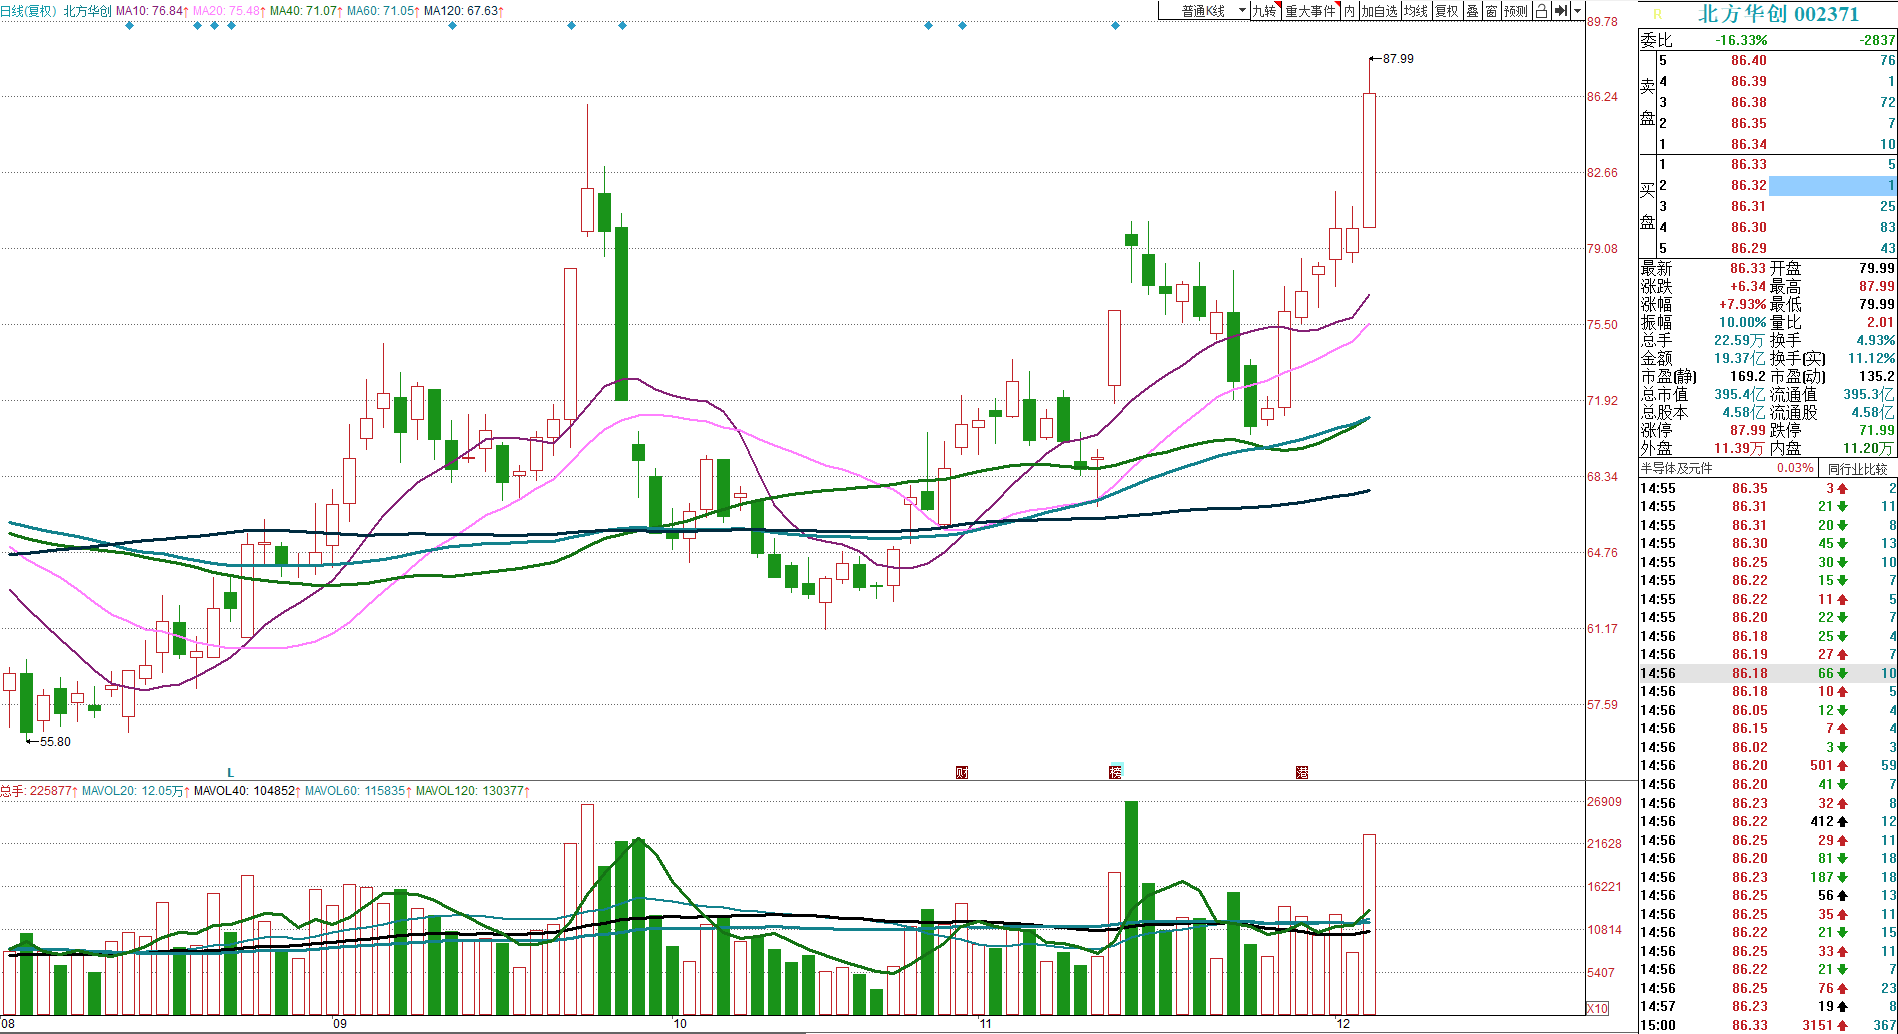Select buy level 1 price 86.33
This screenshot has width=1898, height=1034.
(x=1748, y=164)
